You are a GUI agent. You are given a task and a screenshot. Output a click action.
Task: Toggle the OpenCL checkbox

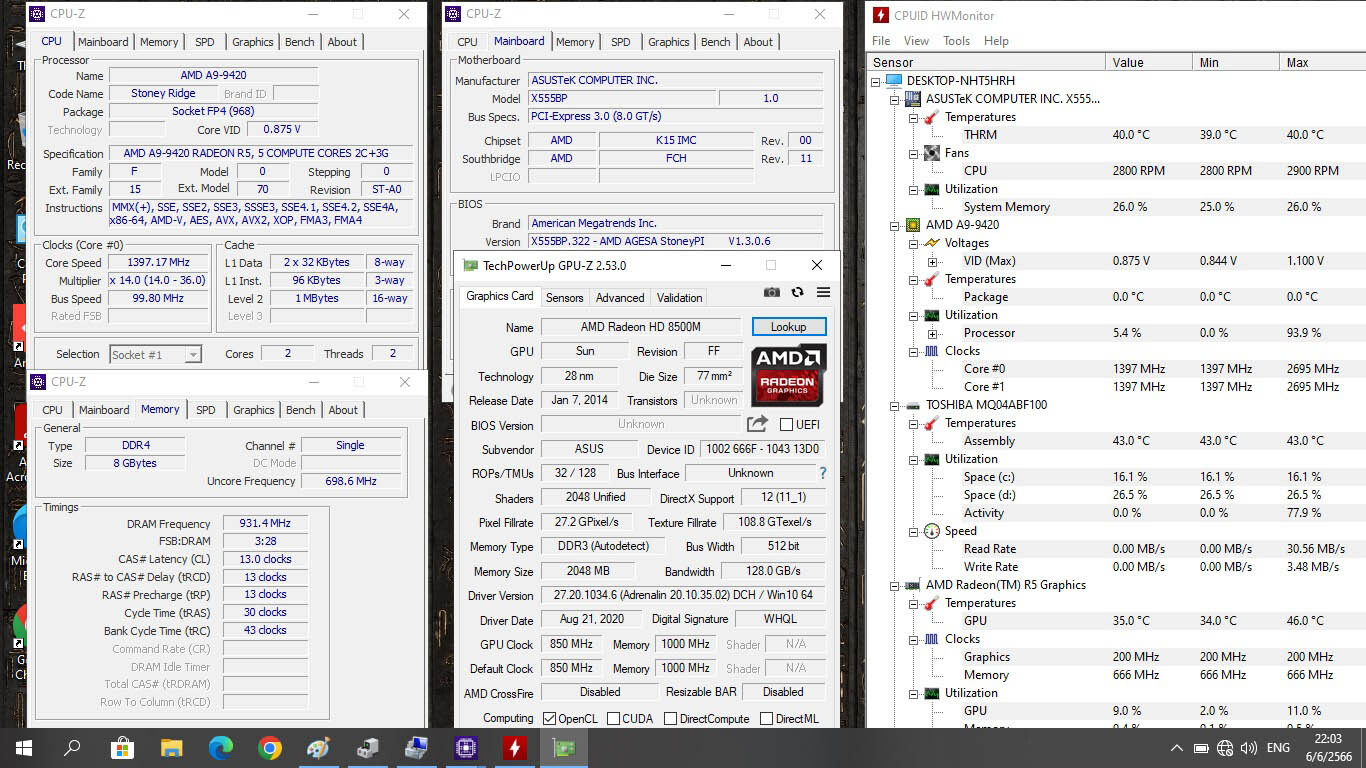(549, 718)
